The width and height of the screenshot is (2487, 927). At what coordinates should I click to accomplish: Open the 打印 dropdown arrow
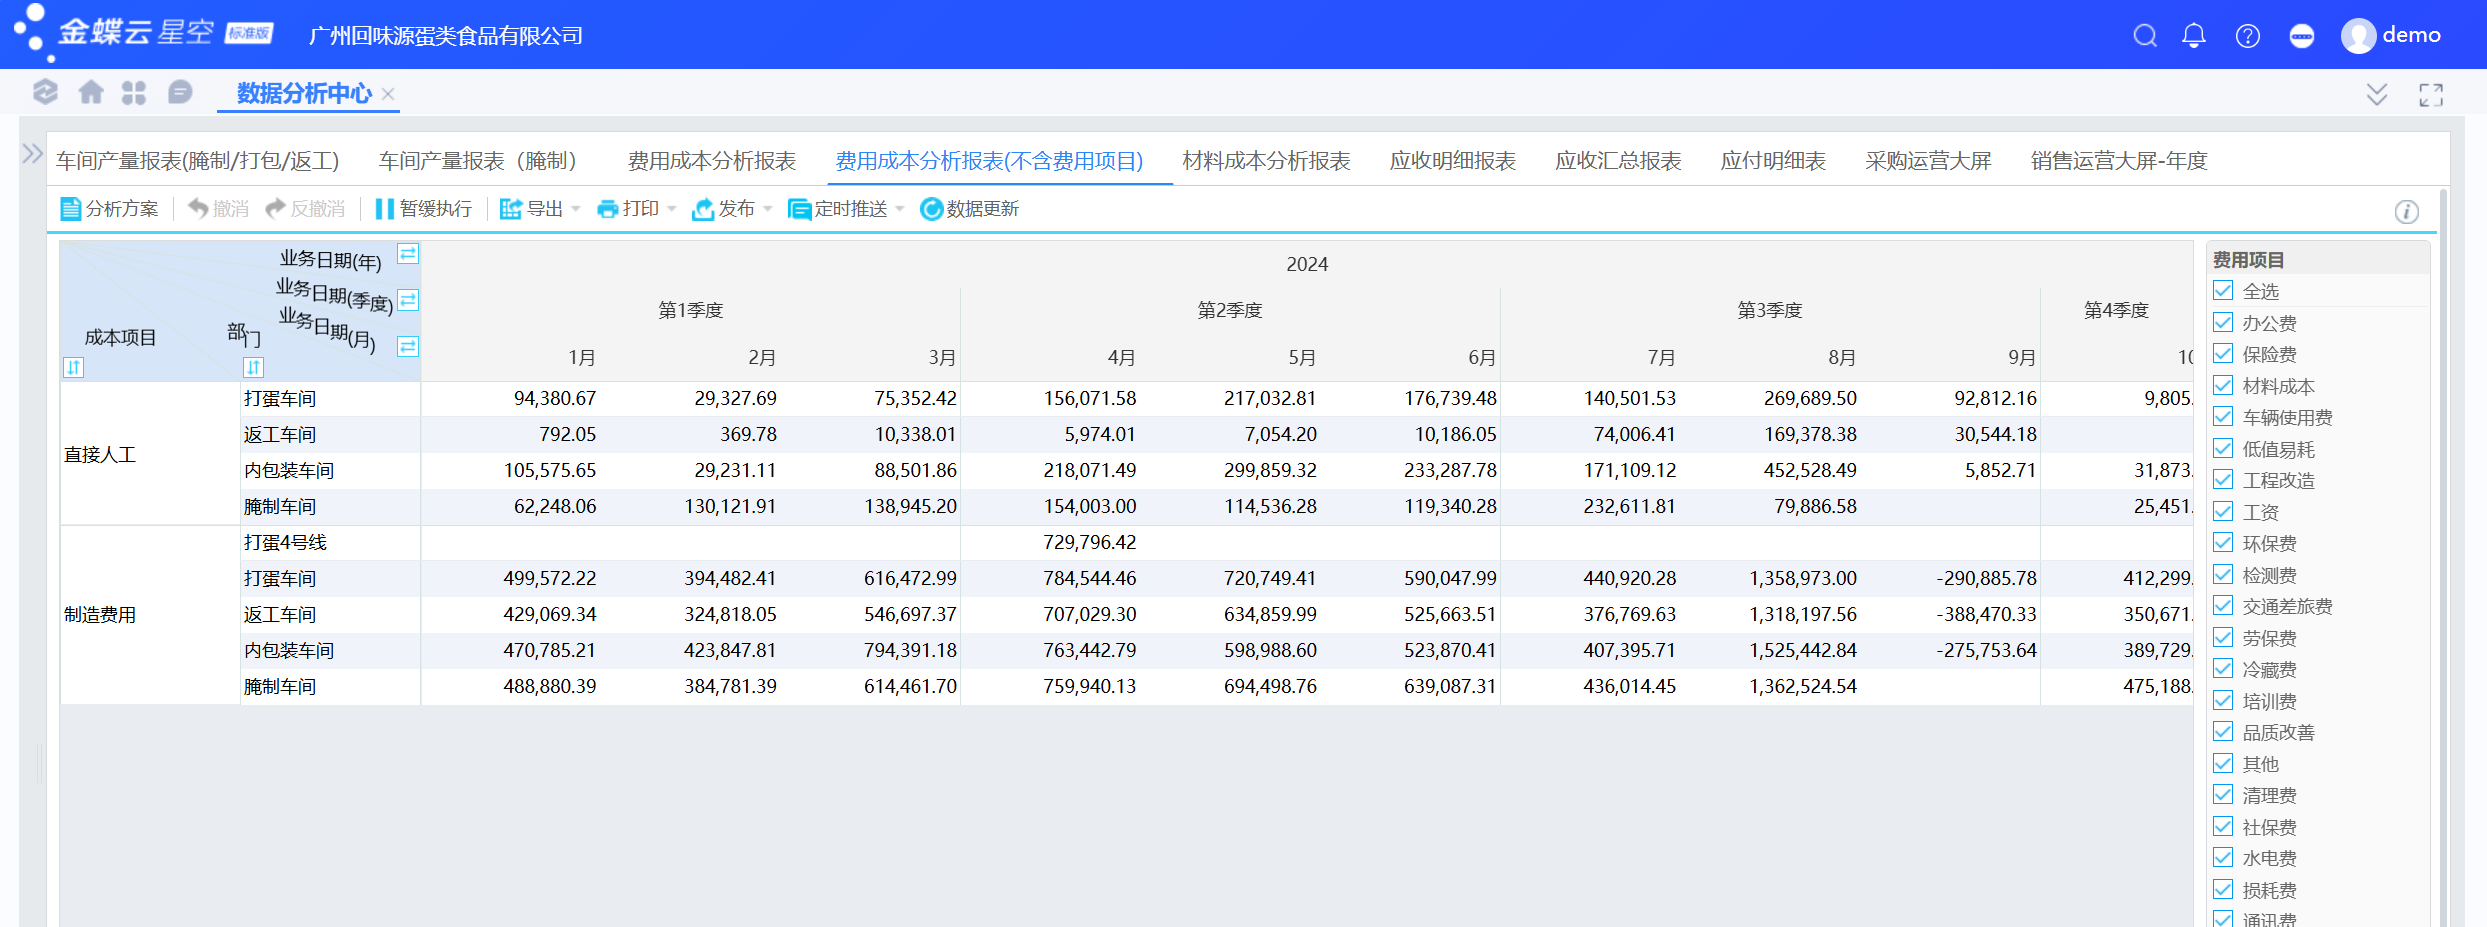coord(672,209)
